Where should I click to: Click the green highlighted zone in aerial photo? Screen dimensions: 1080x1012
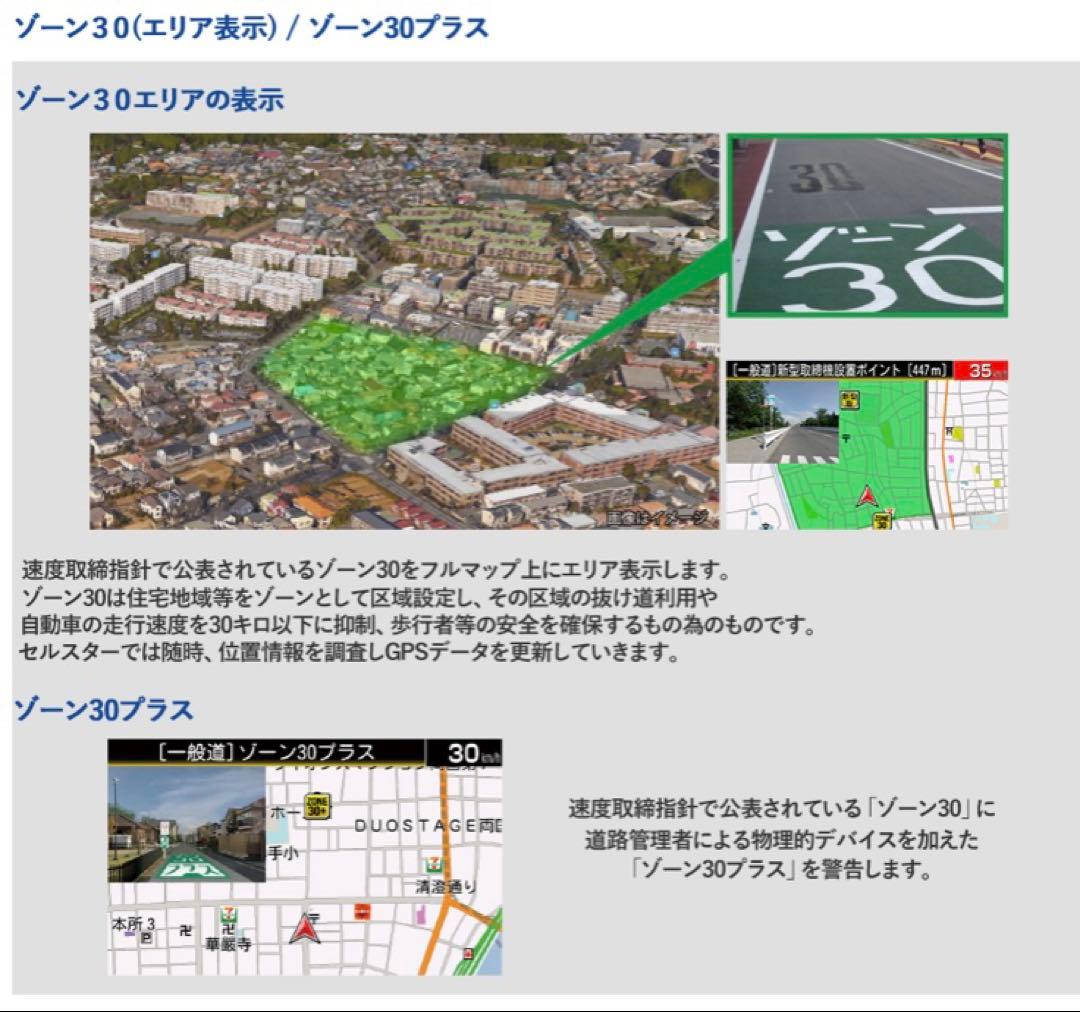coord(400,381)
